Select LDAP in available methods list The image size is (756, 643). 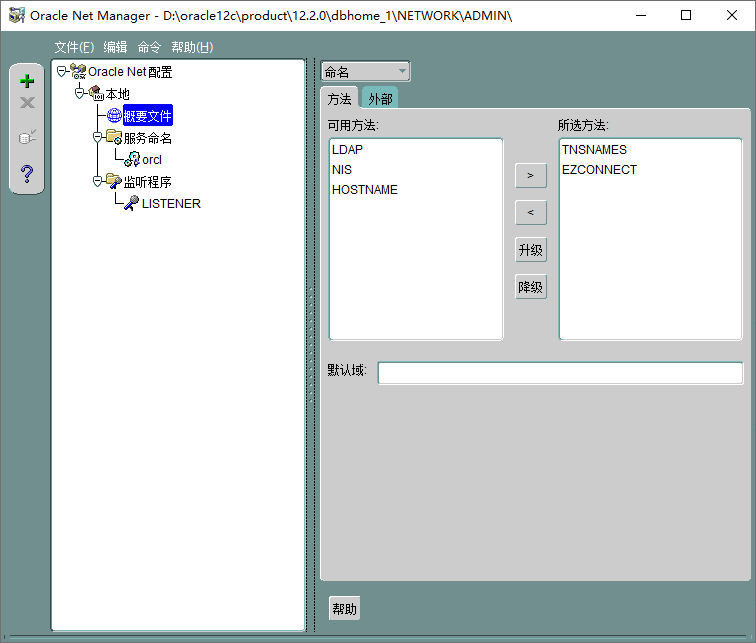click(348, 150)
